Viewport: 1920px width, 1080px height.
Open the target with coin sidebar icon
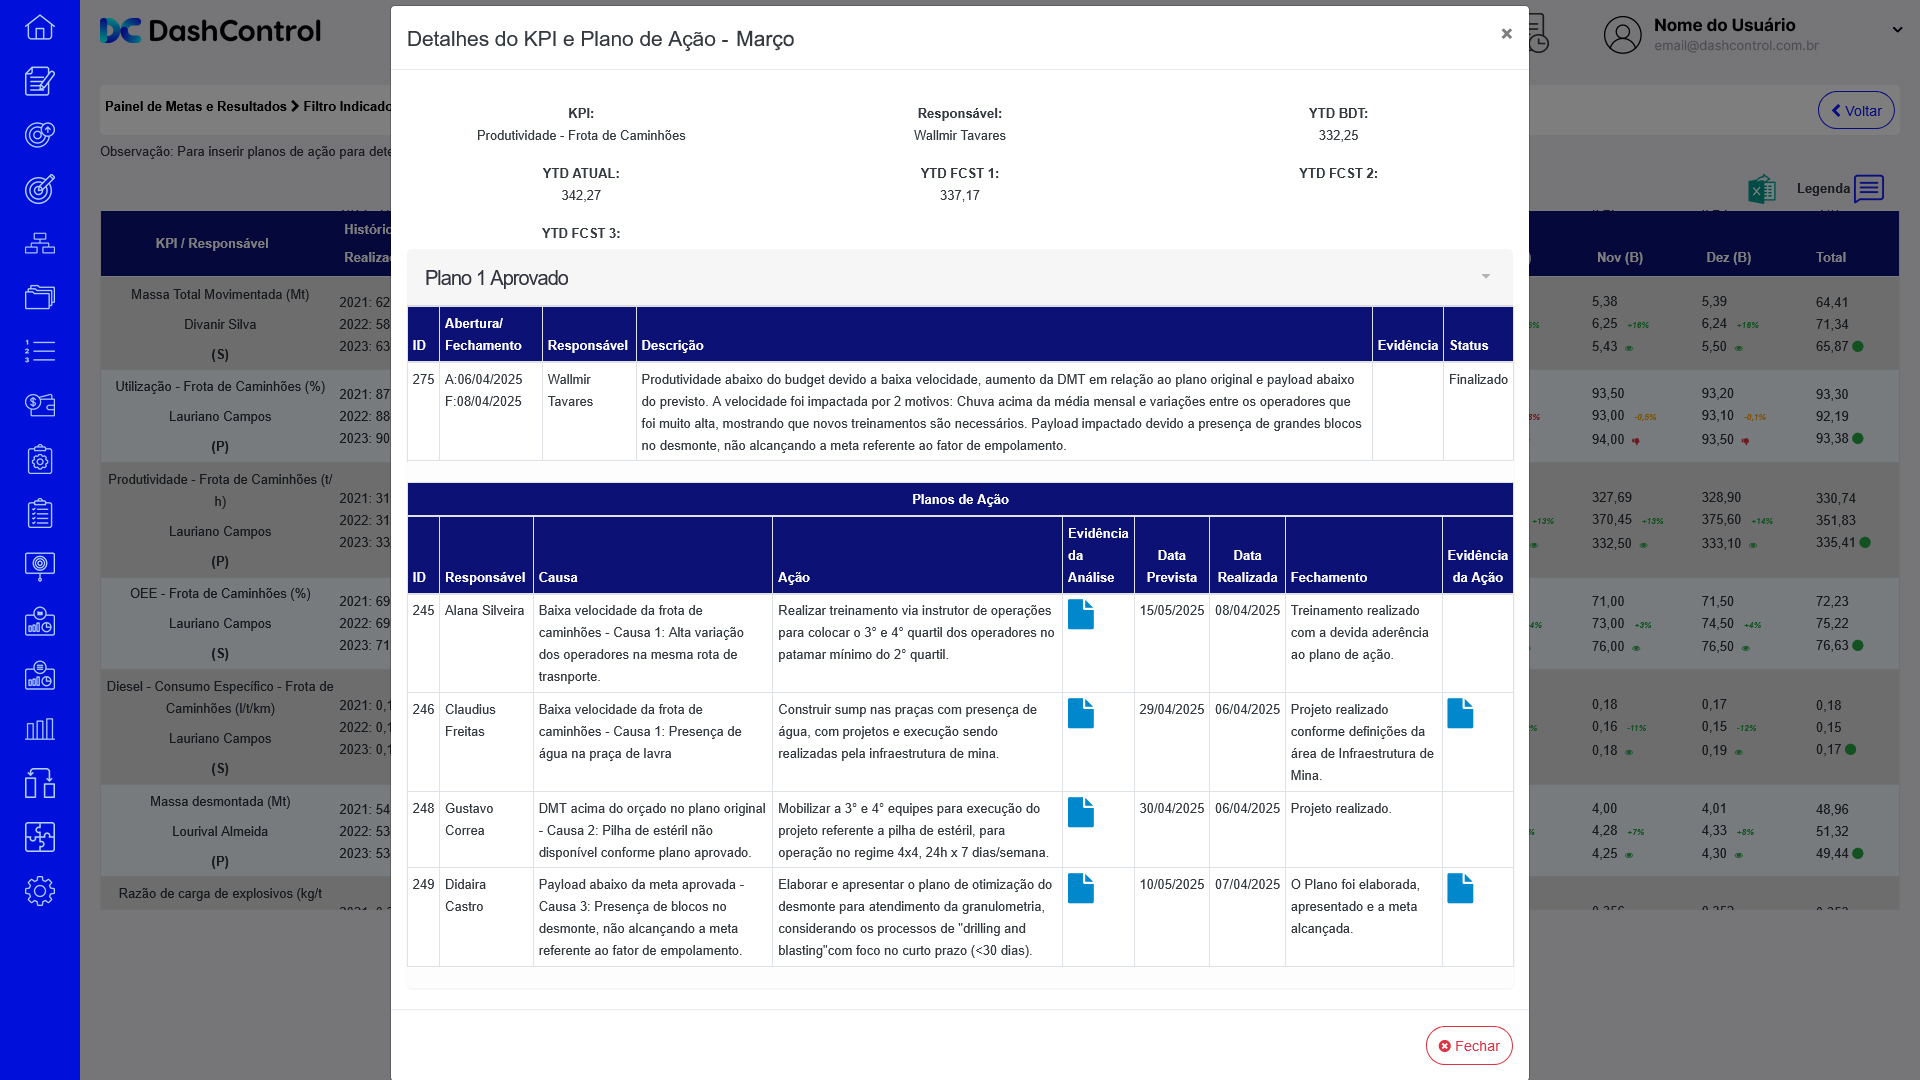pyautogui.click(x=40, y=135)
